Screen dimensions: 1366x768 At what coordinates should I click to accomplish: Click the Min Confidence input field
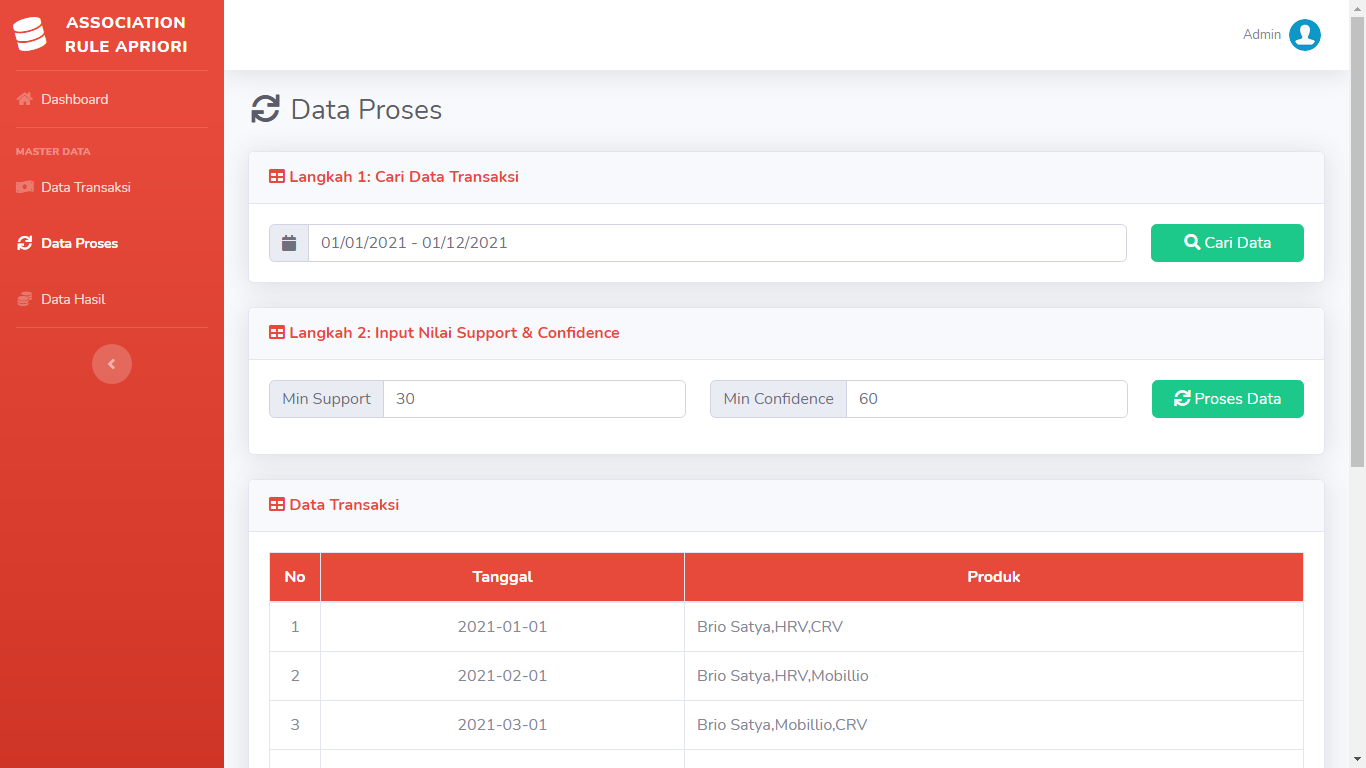[x=987, y=399]
